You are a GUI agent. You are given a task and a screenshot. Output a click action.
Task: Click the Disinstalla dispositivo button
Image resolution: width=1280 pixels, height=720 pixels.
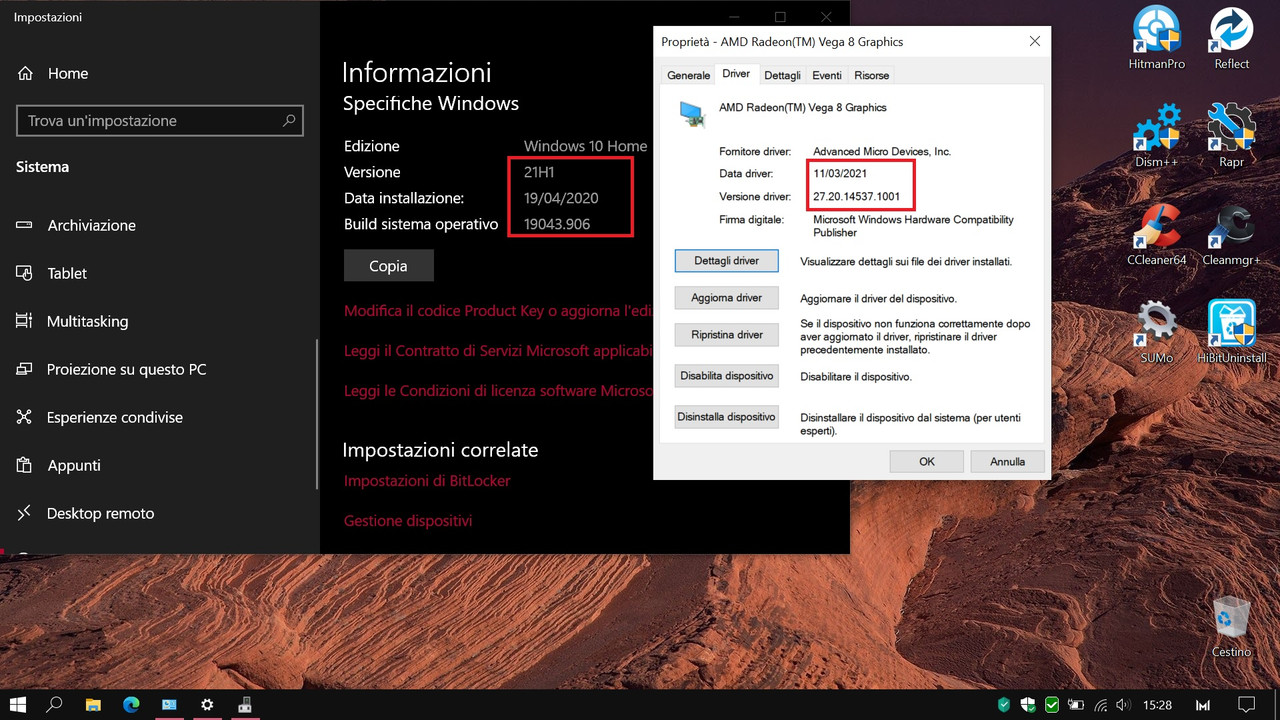point(727,416)
